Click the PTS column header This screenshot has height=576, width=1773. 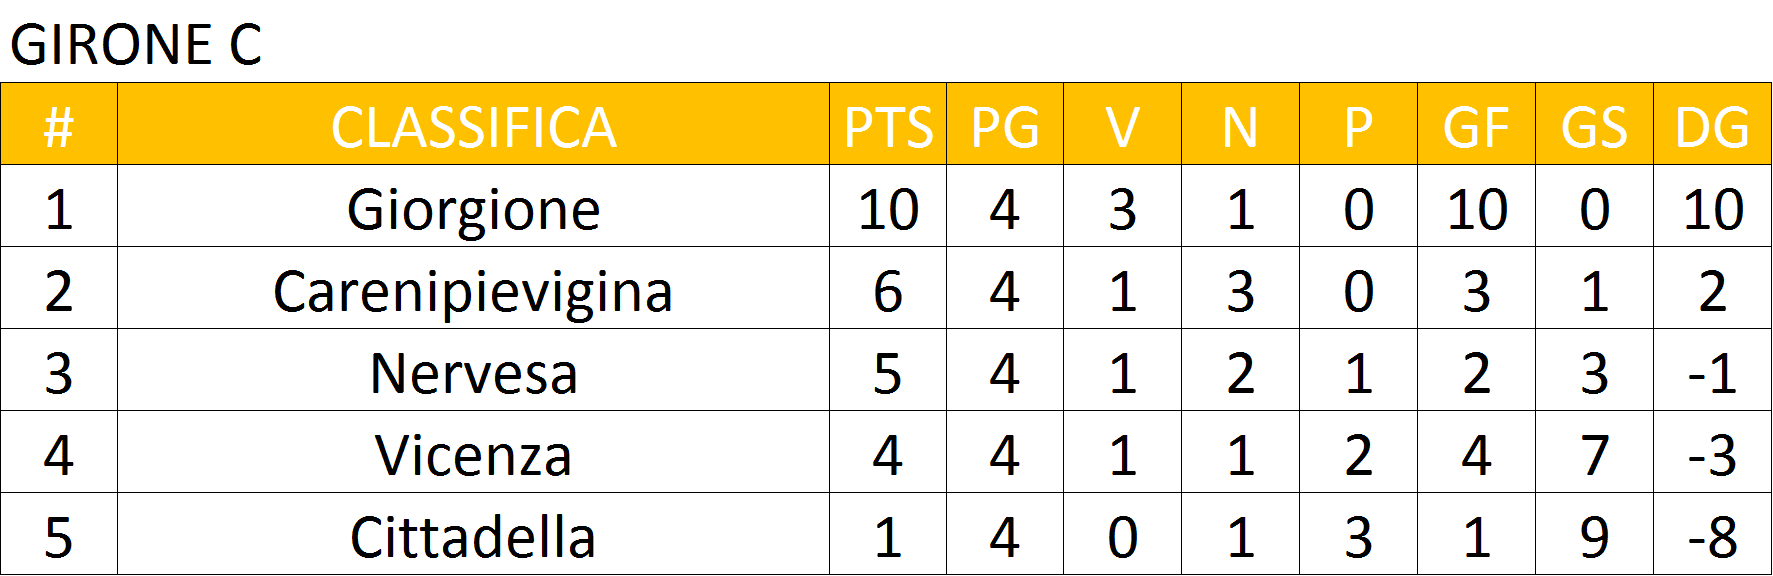tap(888, 124)
